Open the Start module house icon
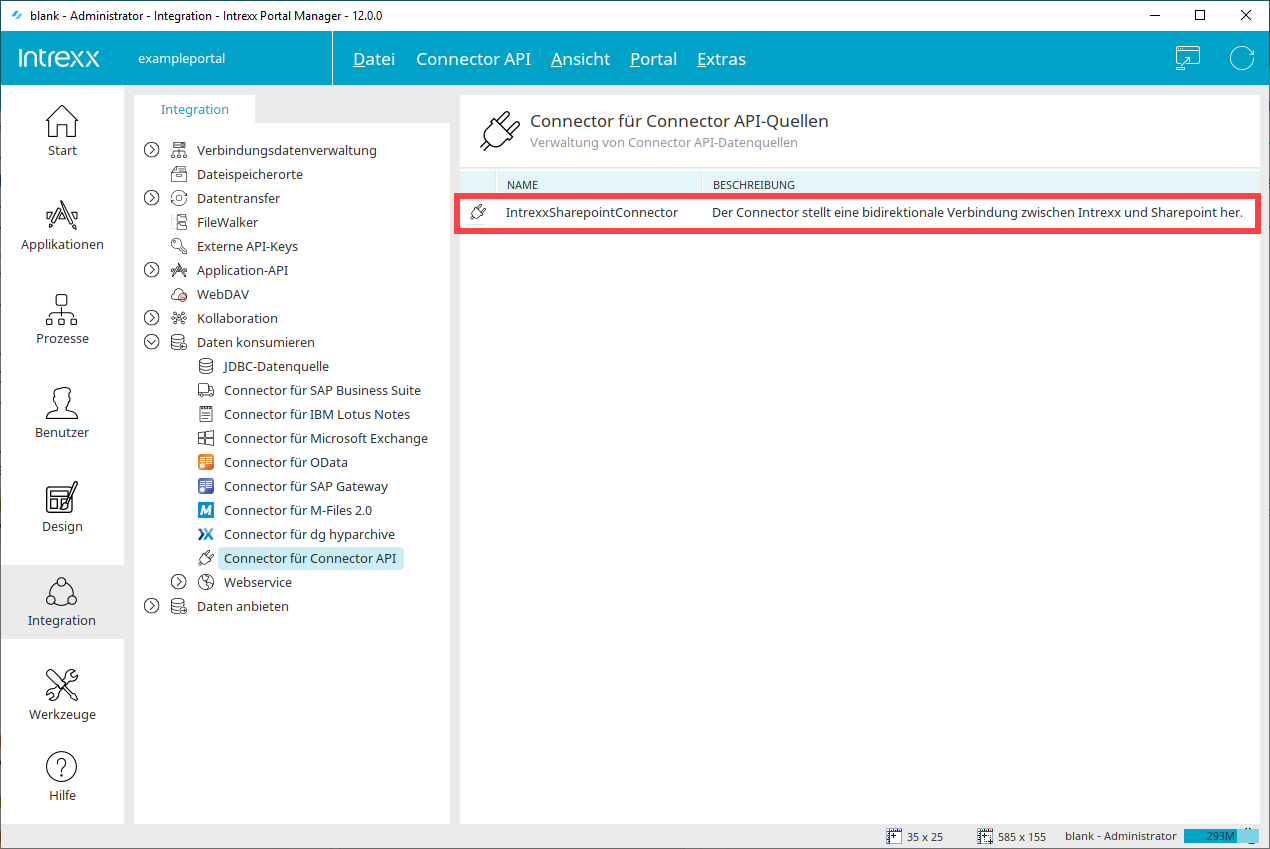This screenshot has width=1270, height=849. [x=62, y=121]
